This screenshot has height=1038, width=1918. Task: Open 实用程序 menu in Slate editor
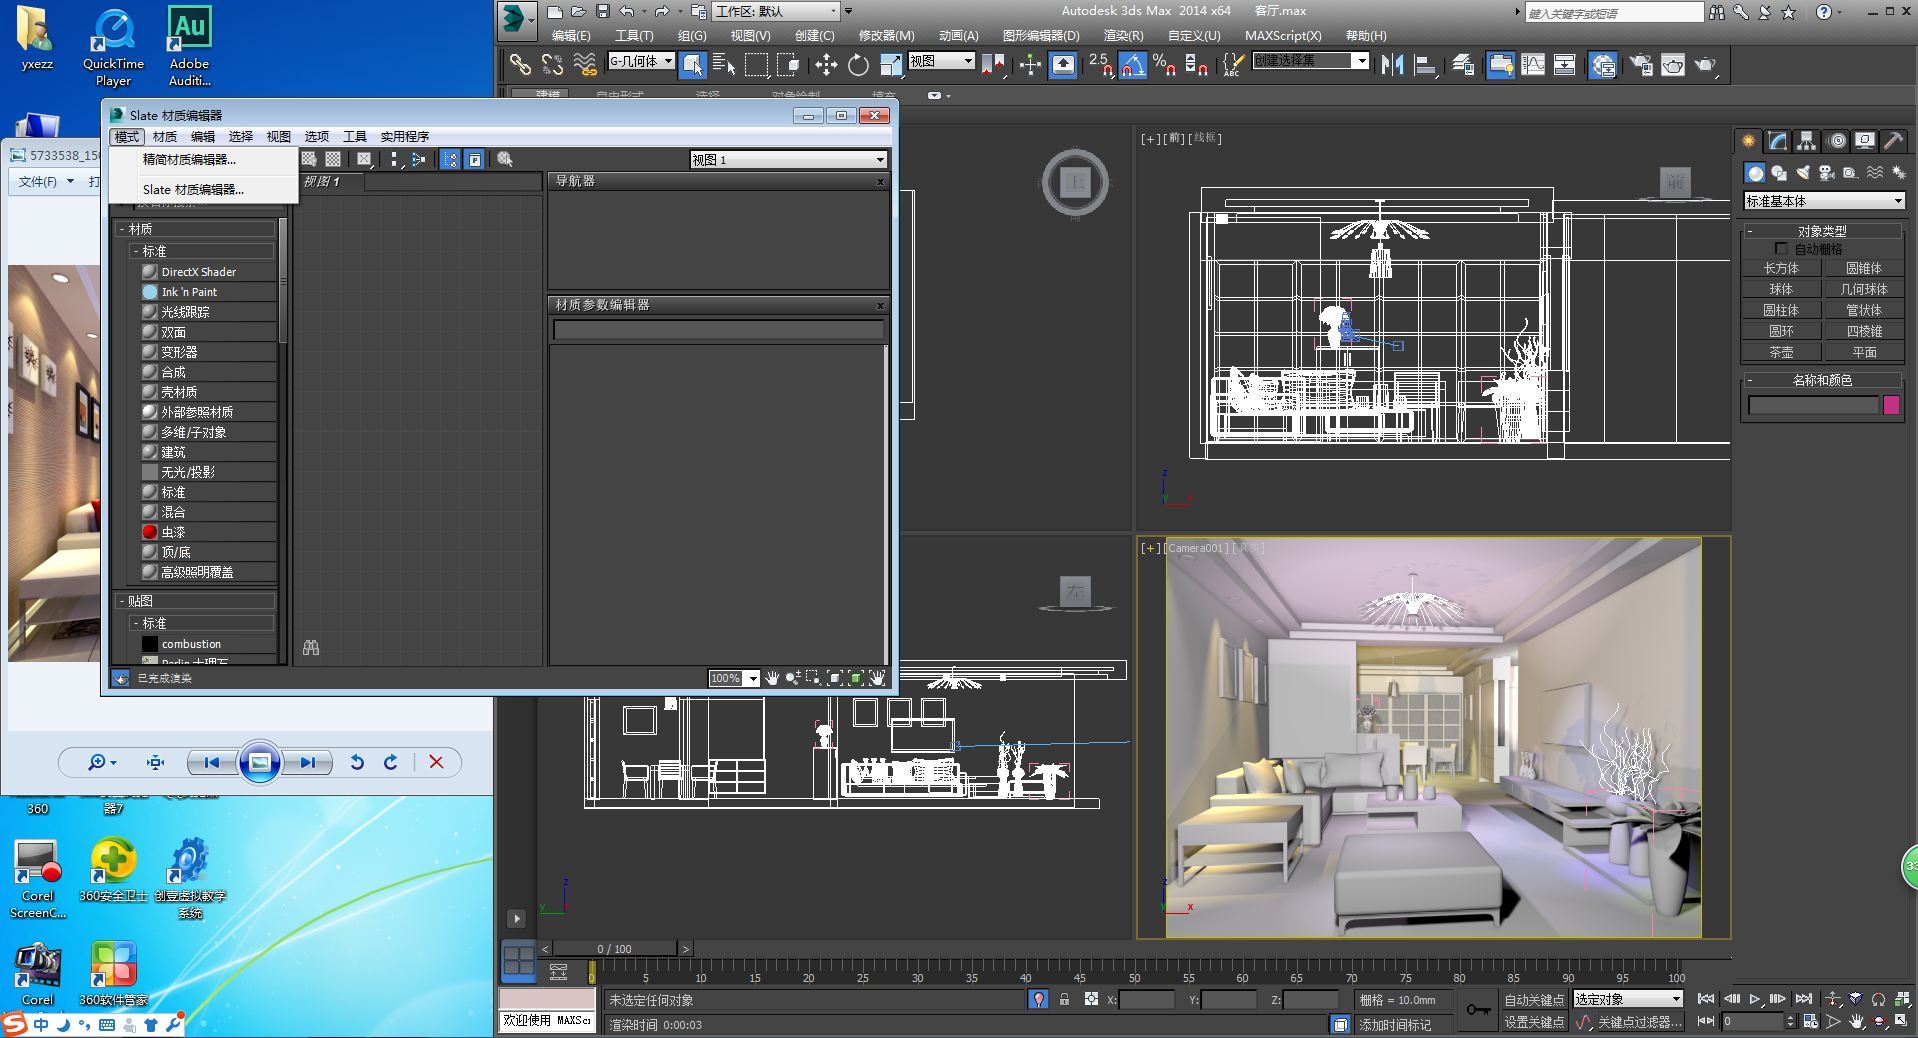pyautogui.click(x=405, y=137)
